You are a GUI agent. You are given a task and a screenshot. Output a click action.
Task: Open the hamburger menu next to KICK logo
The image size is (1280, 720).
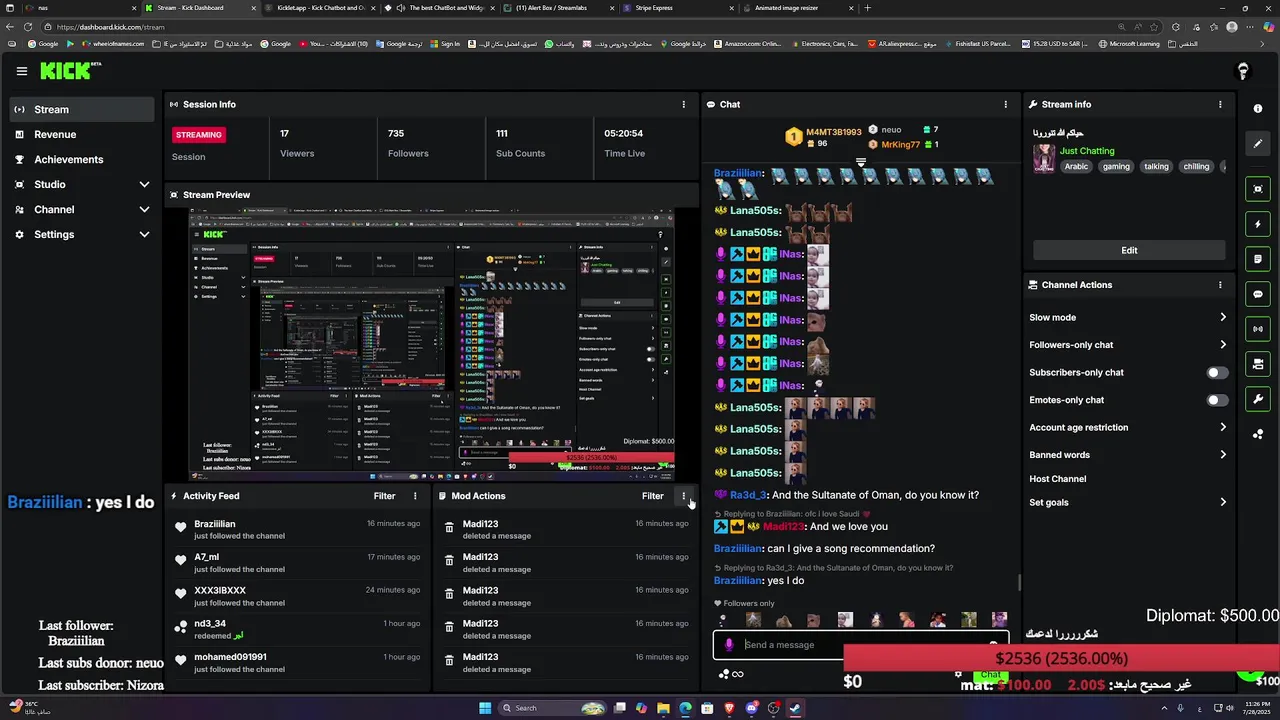point(21,71)
